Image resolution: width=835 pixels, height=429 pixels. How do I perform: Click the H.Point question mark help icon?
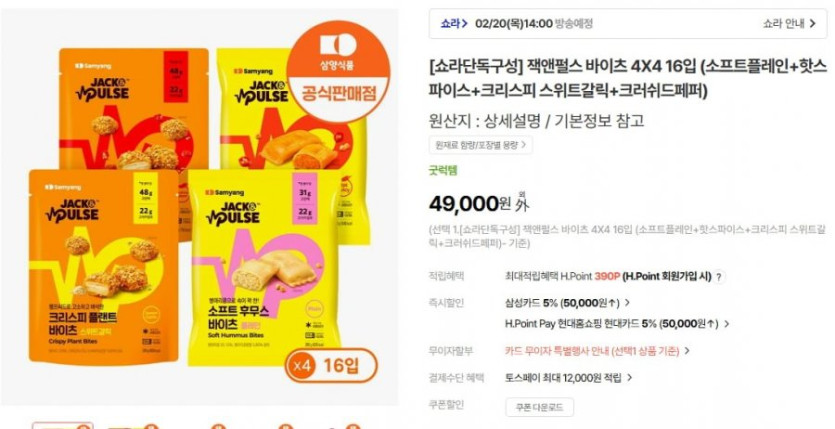(719, 277)
